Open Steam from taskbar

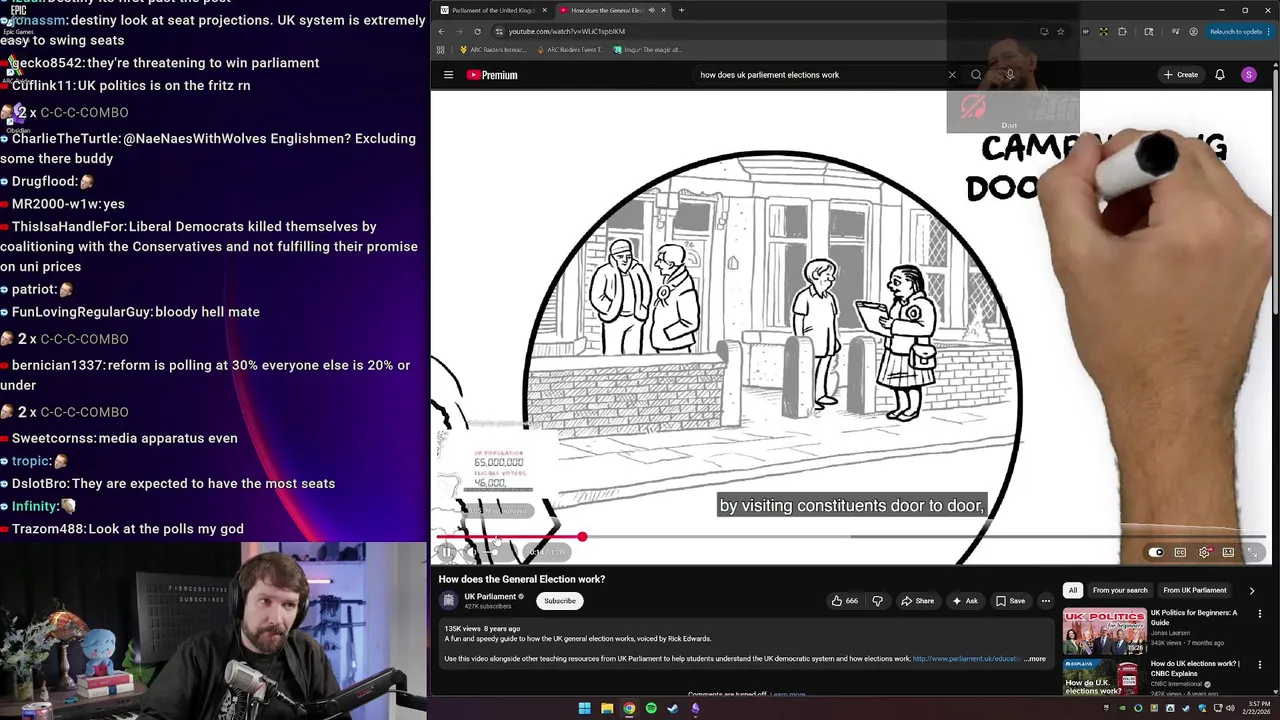tap(673, 708)
